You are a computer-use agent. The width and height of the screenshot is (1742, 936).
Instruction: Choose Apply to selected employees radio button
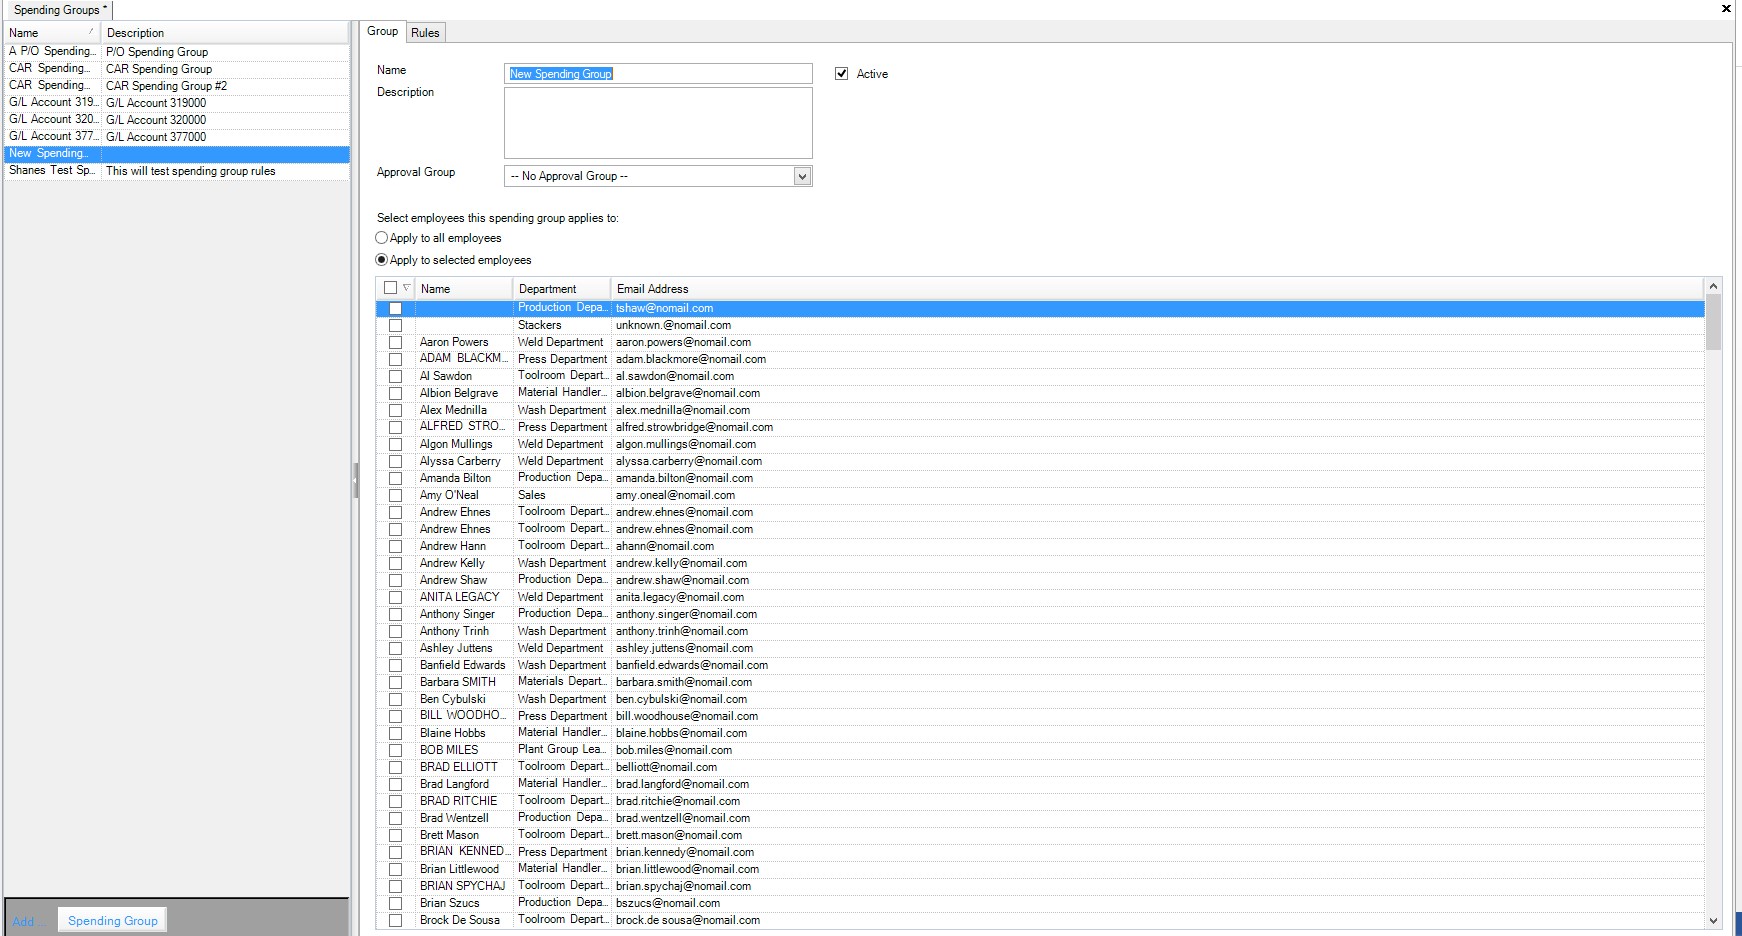(x=382, y=260)
